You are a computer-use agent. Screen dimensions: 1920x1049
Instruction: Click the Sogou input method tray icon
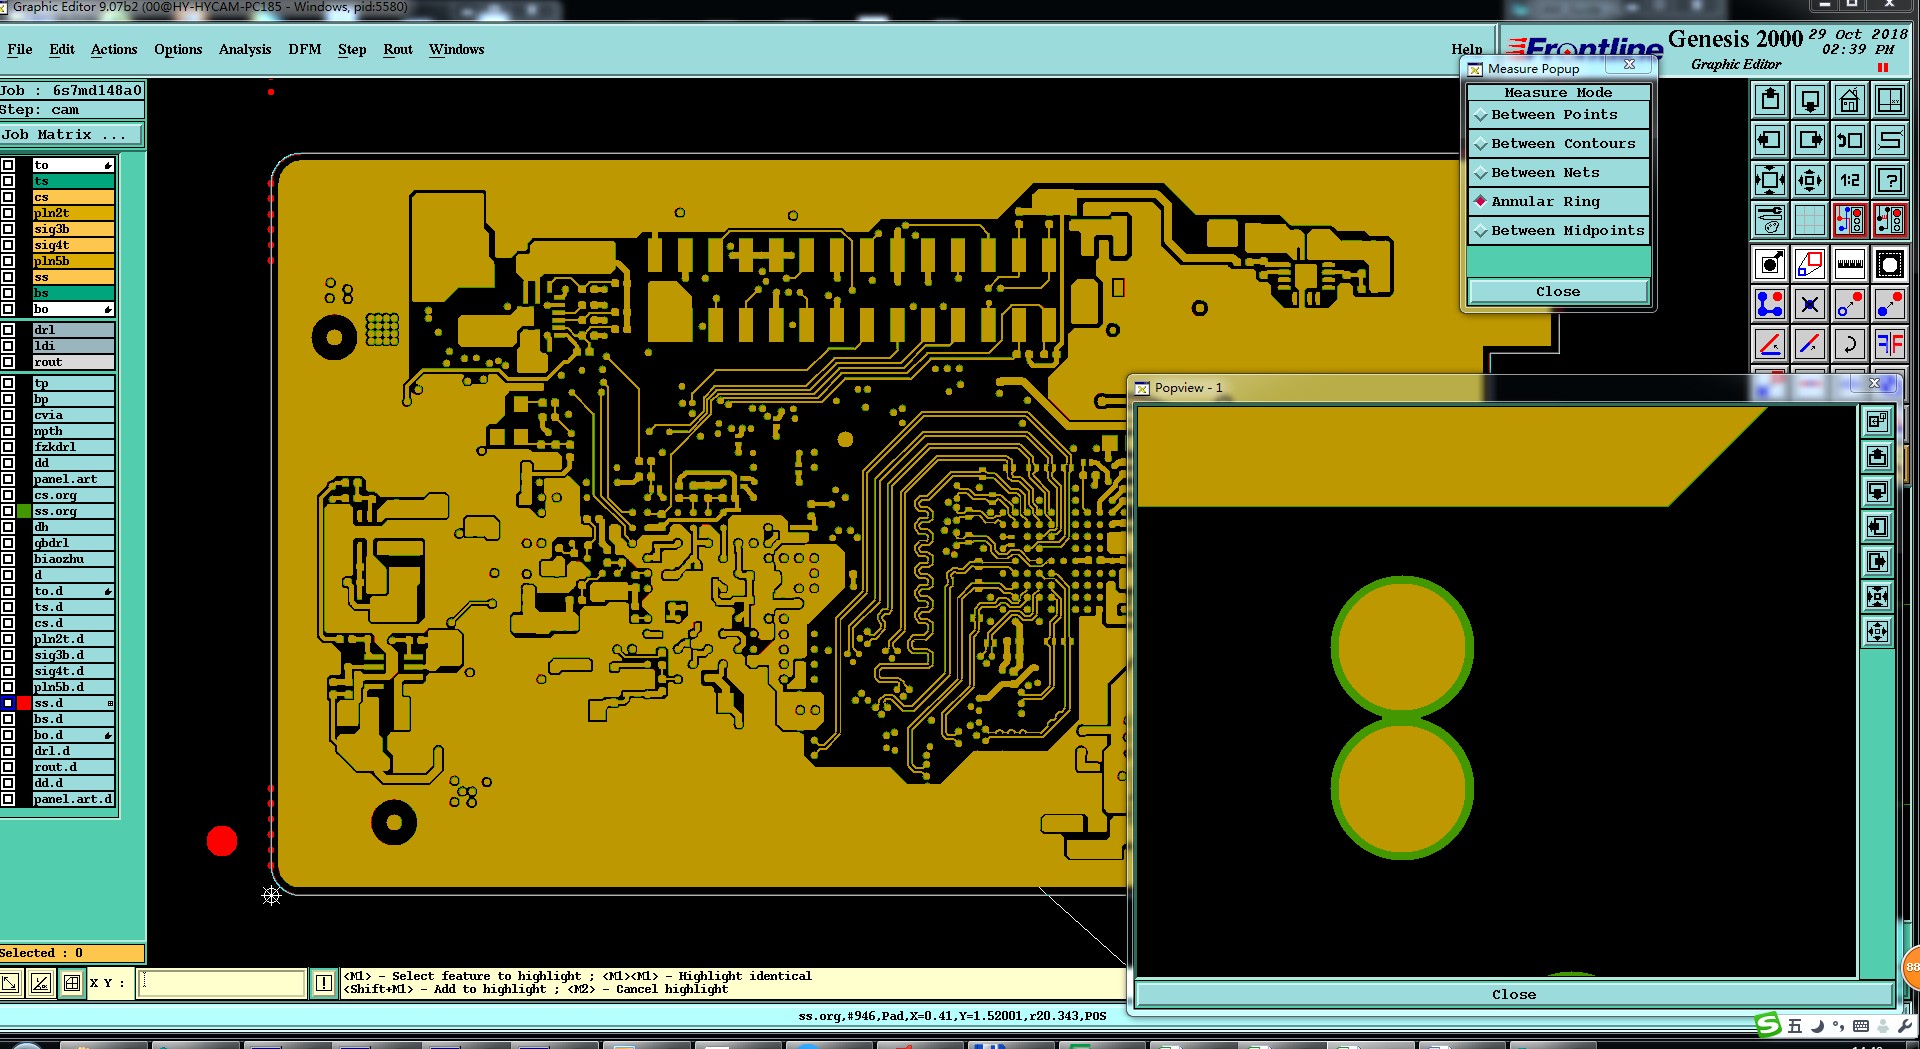pyautogui.click(x=1768, y=1025)
